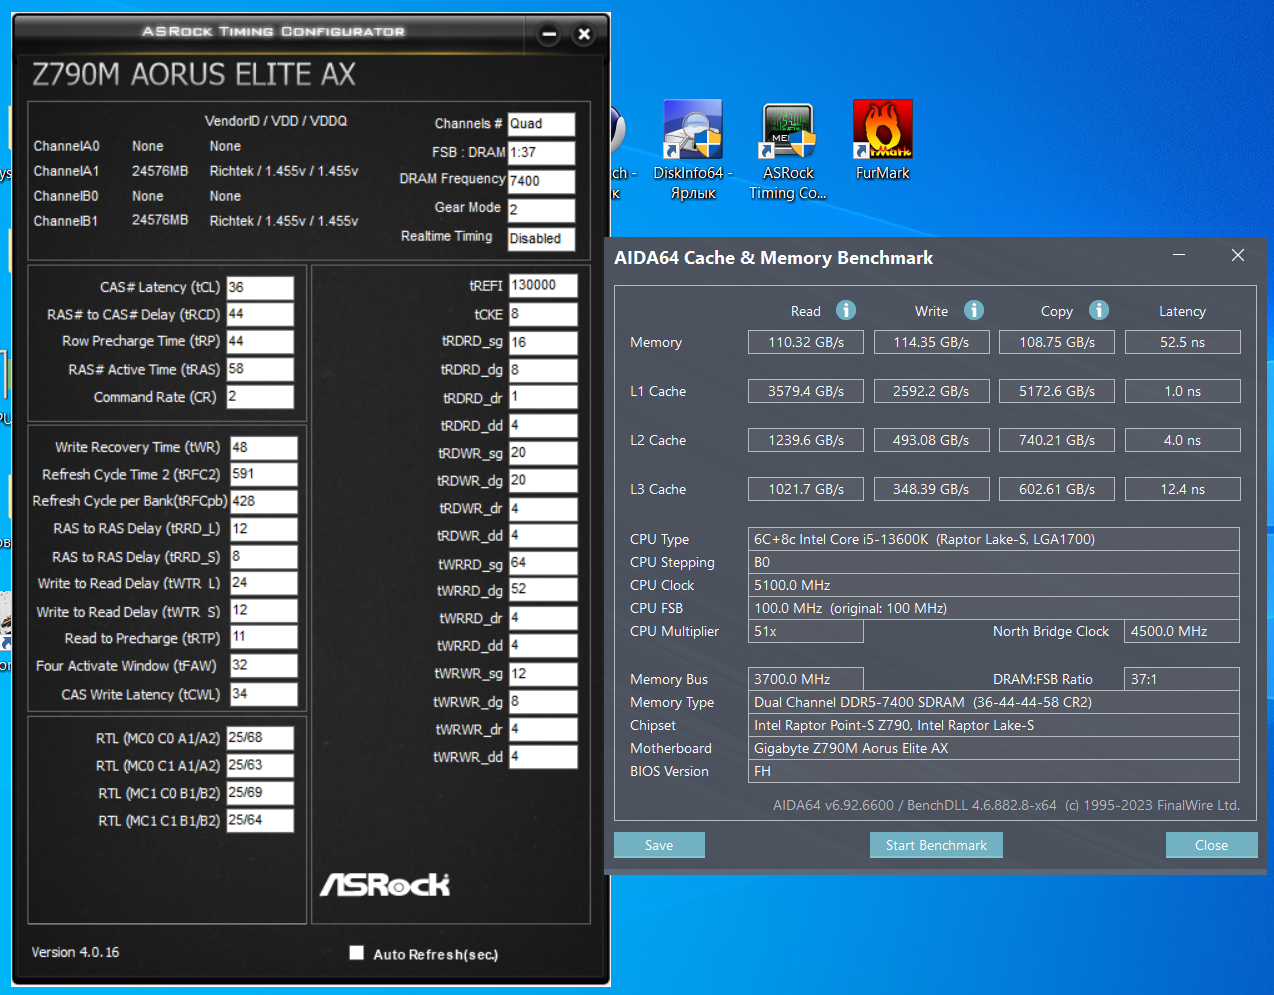Image resolution: width=1274 pixels, height=995 pixels.
Task: Click the tWRRD_sg value field
Action: 543,563
